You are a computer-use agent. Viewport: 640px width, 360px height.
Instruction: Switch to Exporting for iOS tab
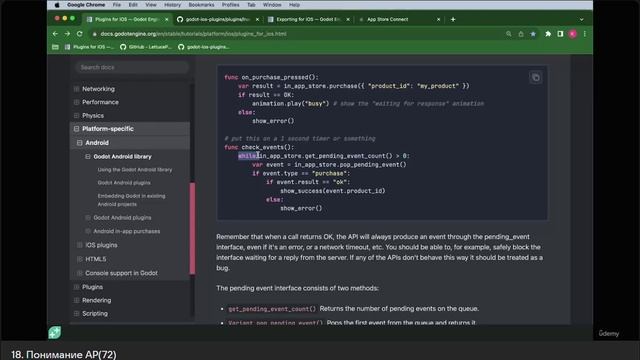tap(308, 19)
